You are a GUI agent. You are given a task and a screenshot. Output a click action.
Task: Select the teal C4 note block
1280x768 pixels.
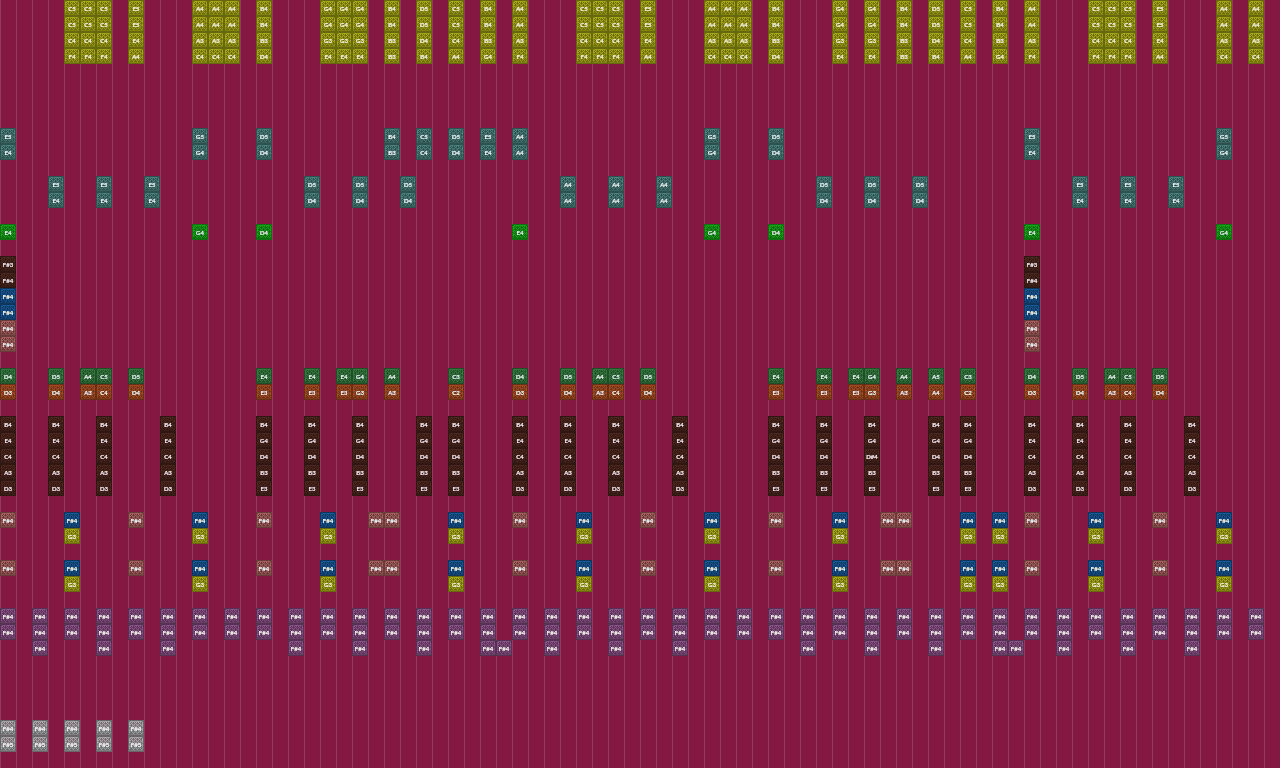424,152
